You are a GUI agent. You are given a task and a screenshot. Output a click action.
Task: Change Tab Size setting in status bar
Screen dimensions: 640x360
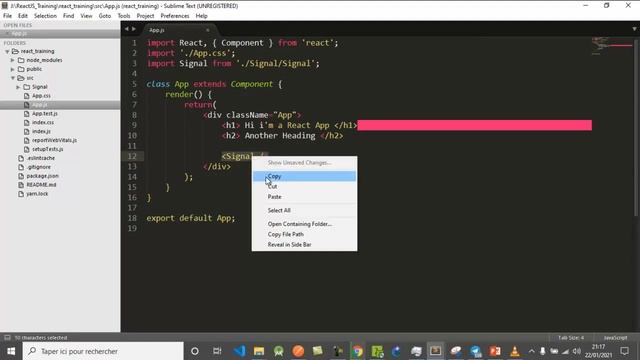[571, 338]
